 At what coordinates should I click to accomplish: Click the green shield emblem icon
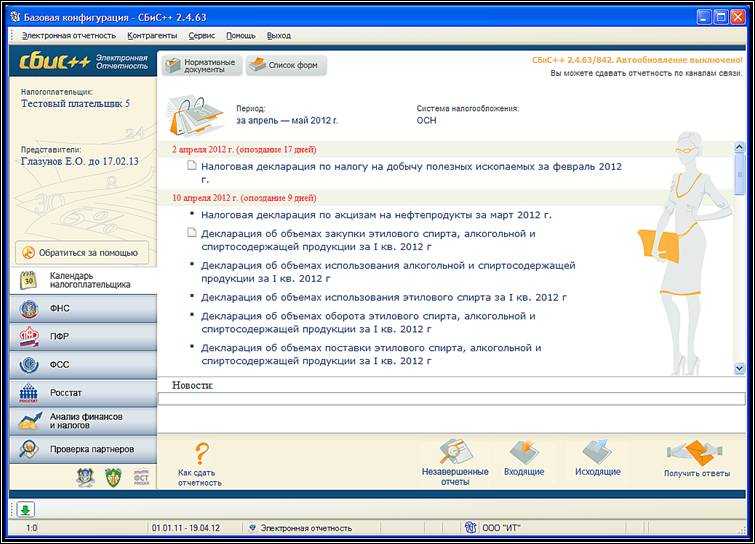tap(113, 478)
